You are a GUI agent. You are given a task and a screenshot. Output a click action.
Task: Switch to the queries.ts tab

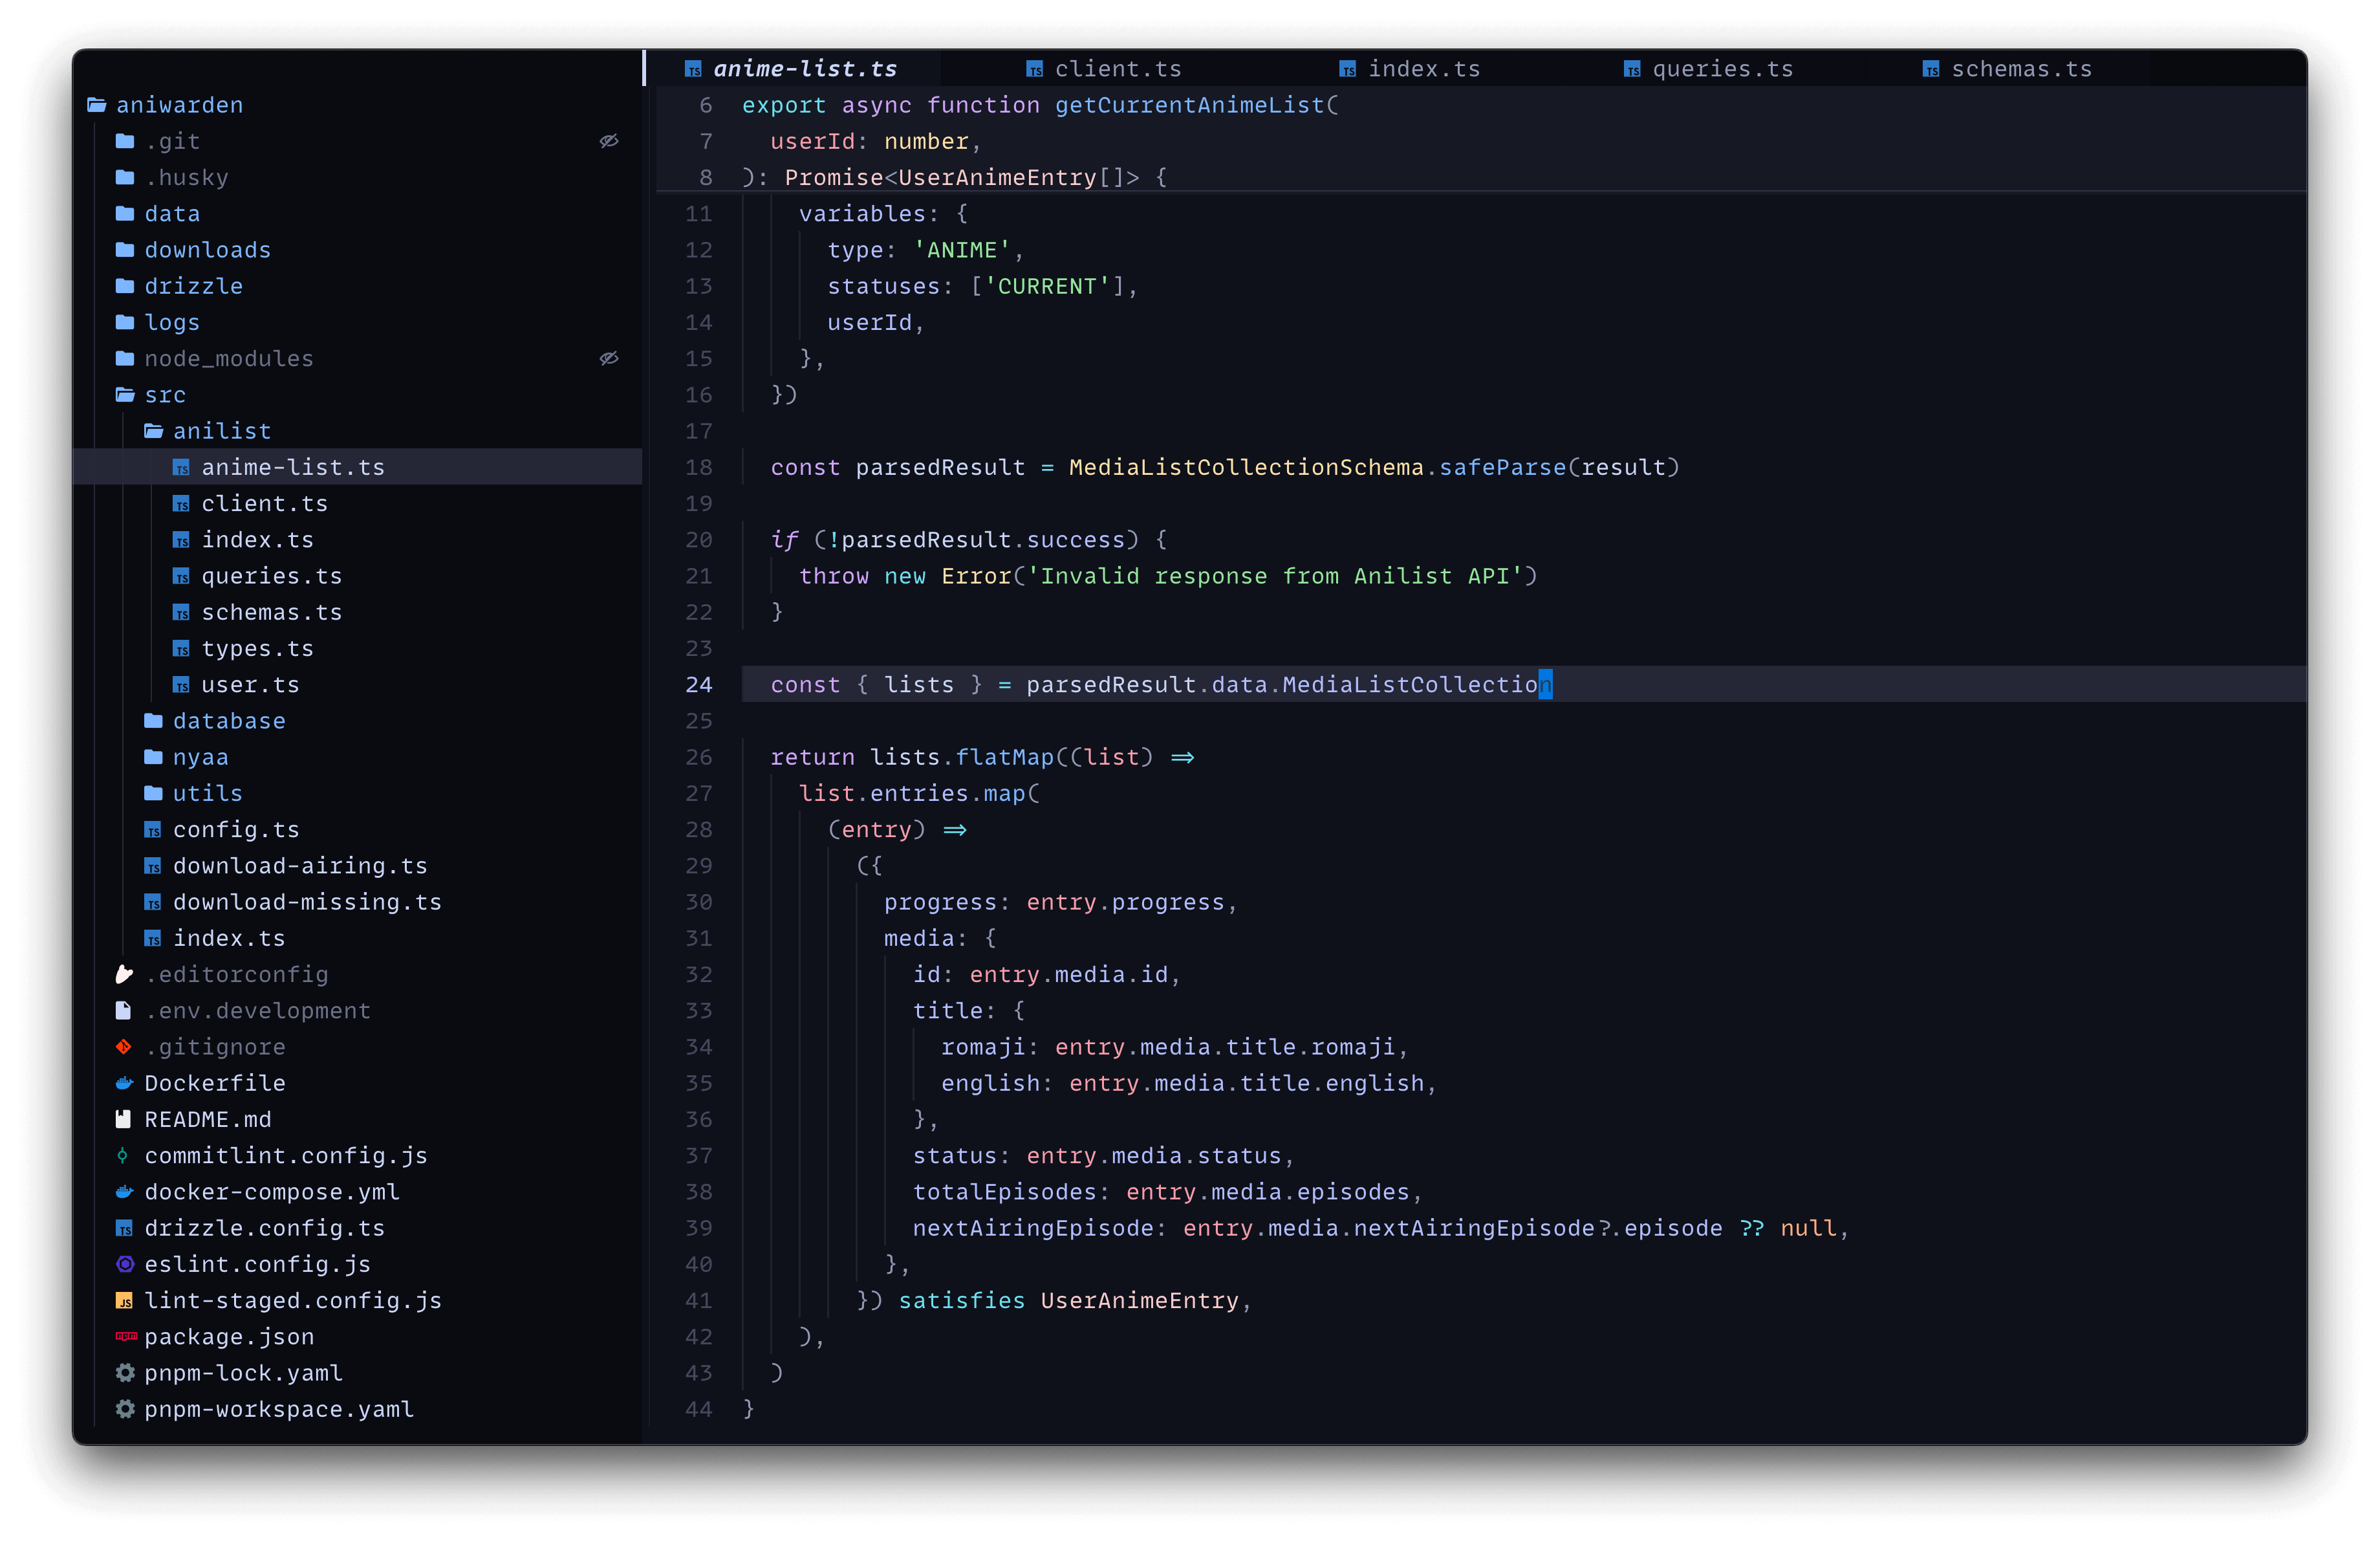click(1708, 69)
